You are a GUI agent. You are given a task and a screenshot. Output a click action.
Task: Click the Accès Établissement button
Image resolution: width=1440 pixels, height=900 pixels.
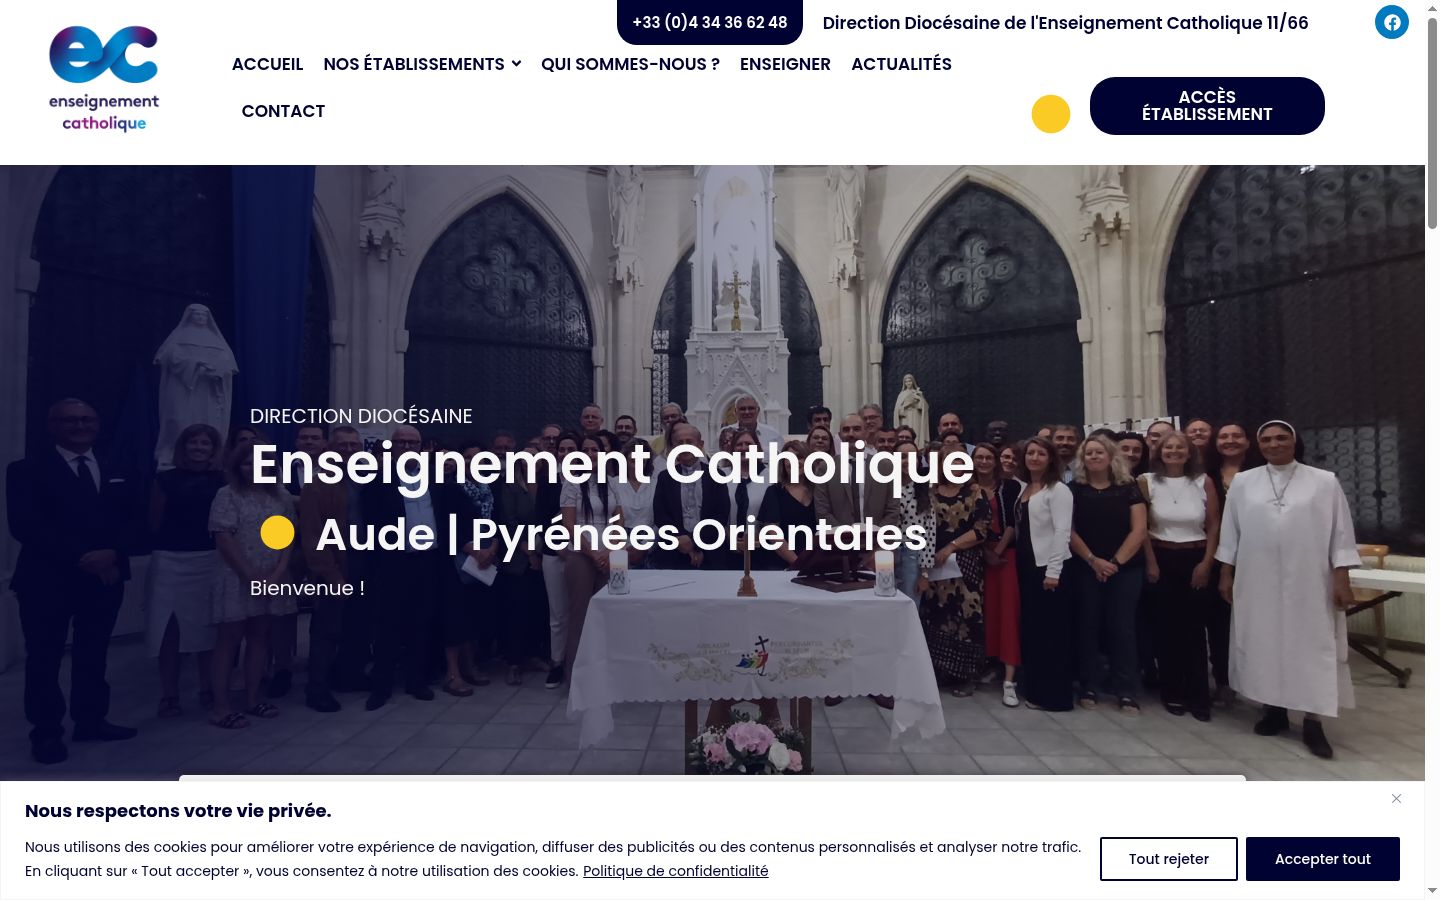coord(1207,106)
